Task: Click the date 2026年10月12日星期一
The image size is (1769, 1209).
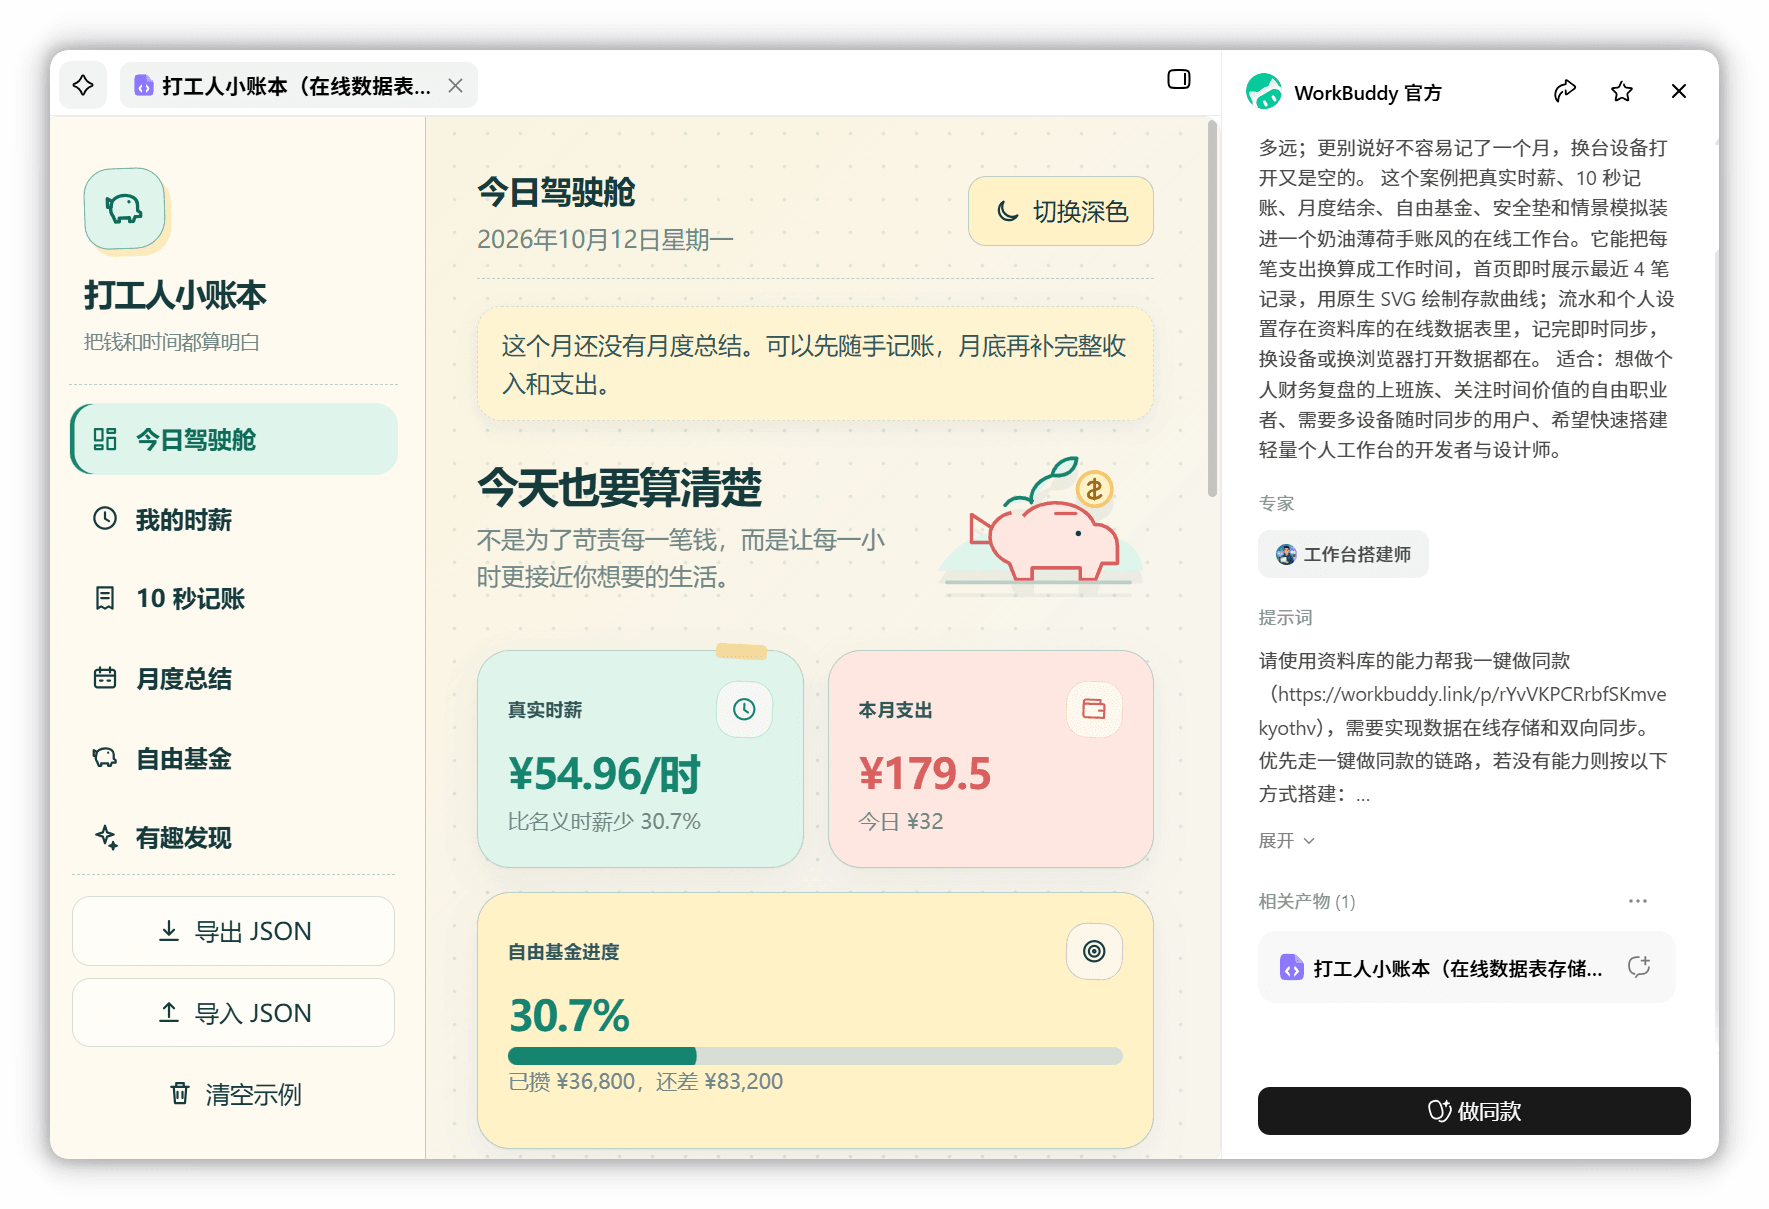Action: click(605, 240)
